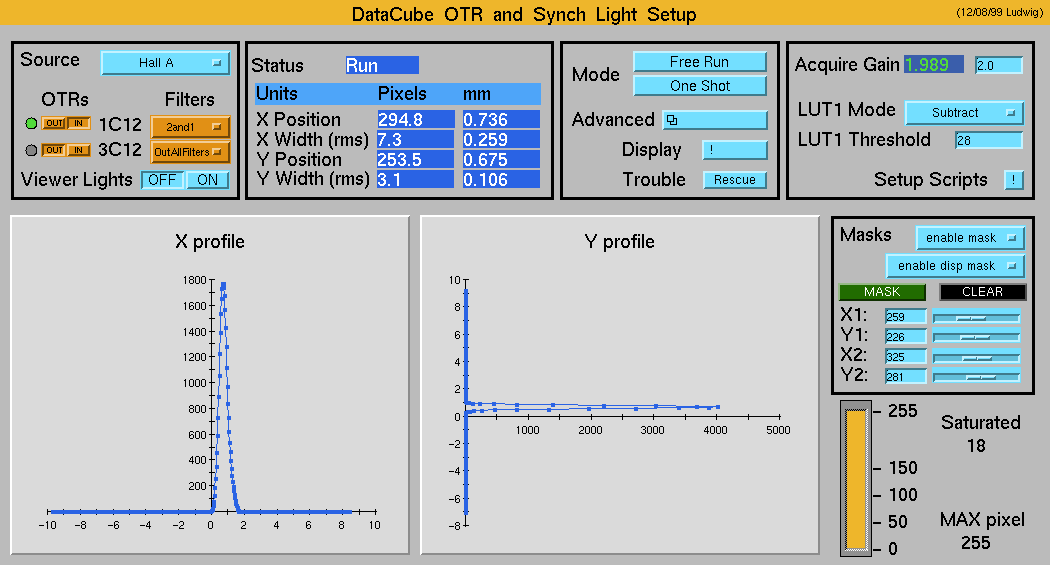Image resolution: width=1050 pixels, height=565 pixels.
Task: Set 1C12 OTR to IN
Action: coord(79,123)
